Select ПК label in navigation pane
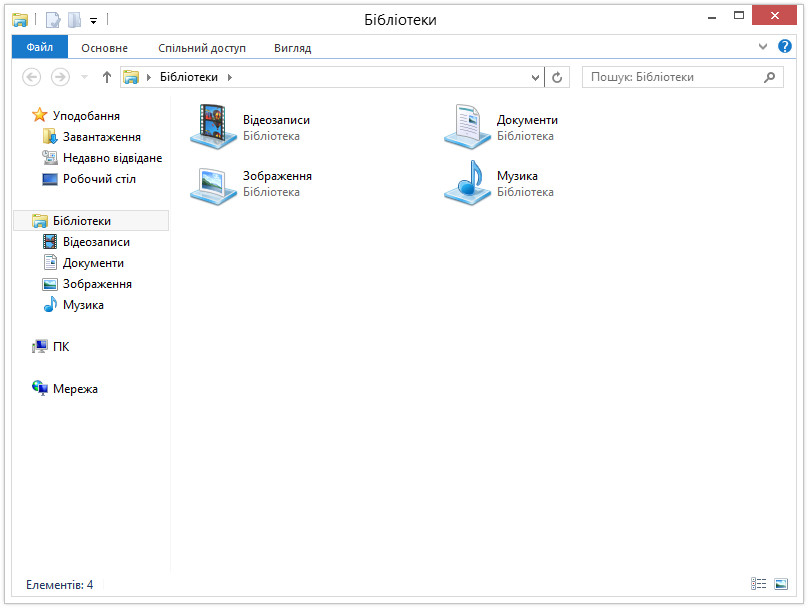Image resolution: width=808 pixels, height=608 pixels. 61,347
